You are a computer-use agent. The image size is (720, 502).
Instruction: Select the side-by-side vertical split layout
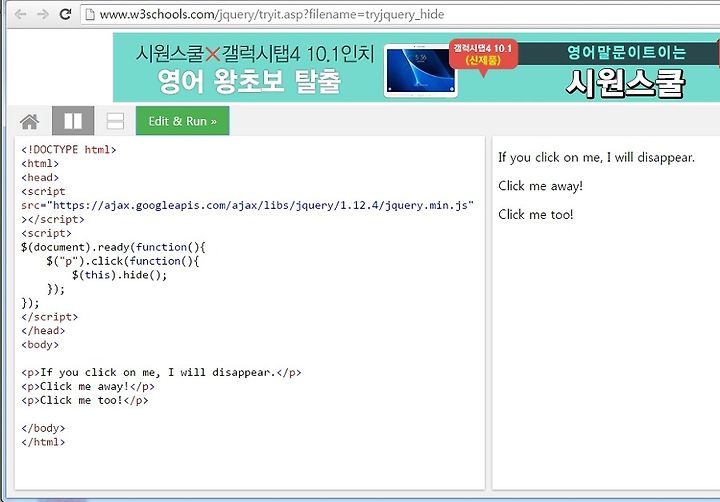point(73,121)
